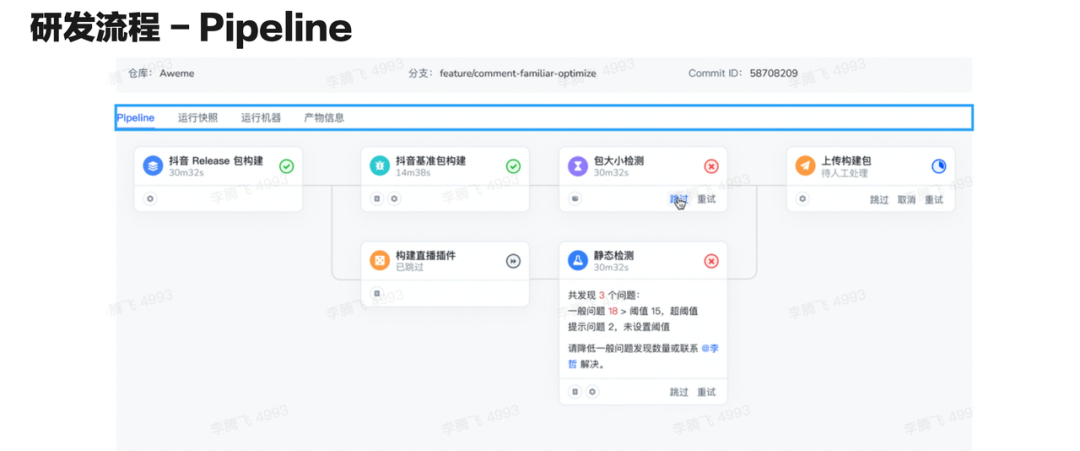The height and width of the screenshot is (451, 1080).
Task: Click the 静态检测 title
Action: [x=614, y=255]
